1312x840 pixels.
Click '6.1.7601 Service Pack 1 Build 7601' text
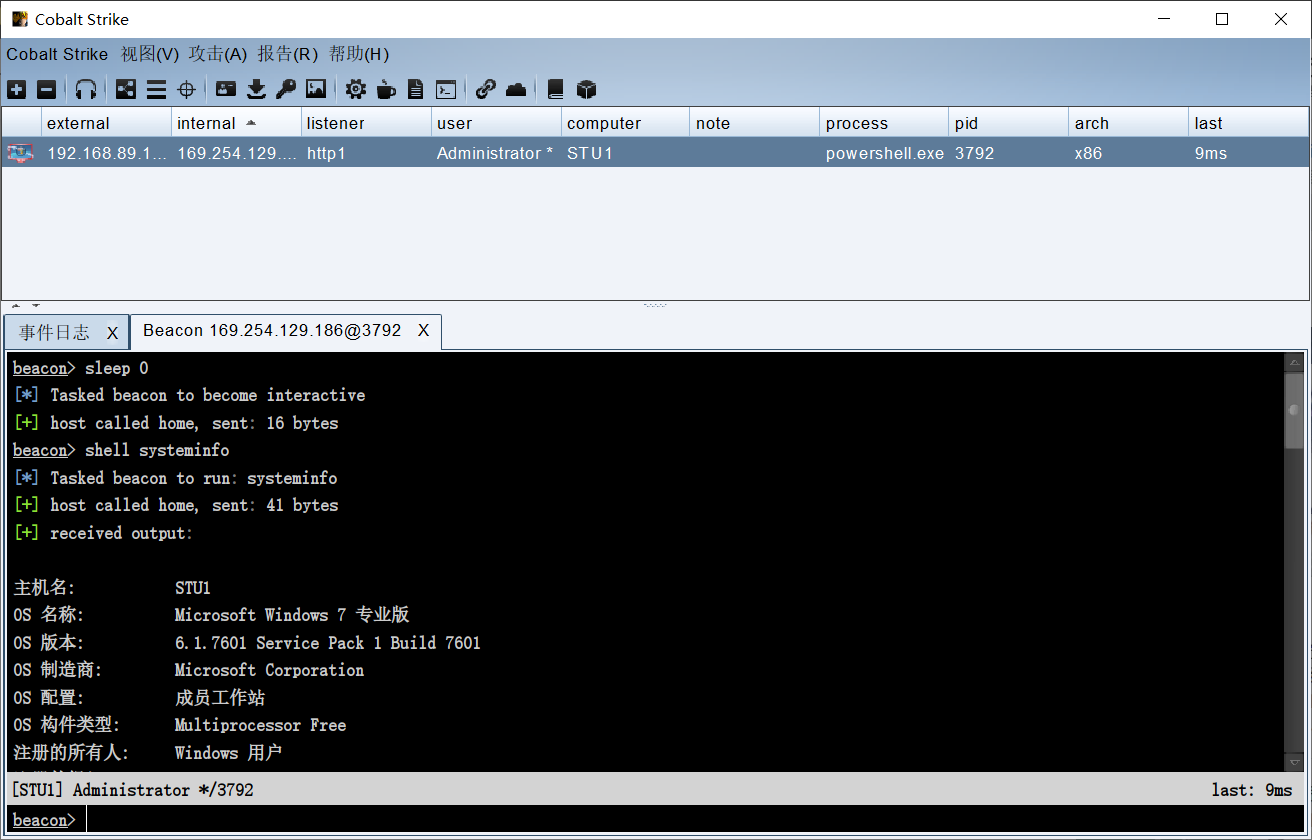328,643
